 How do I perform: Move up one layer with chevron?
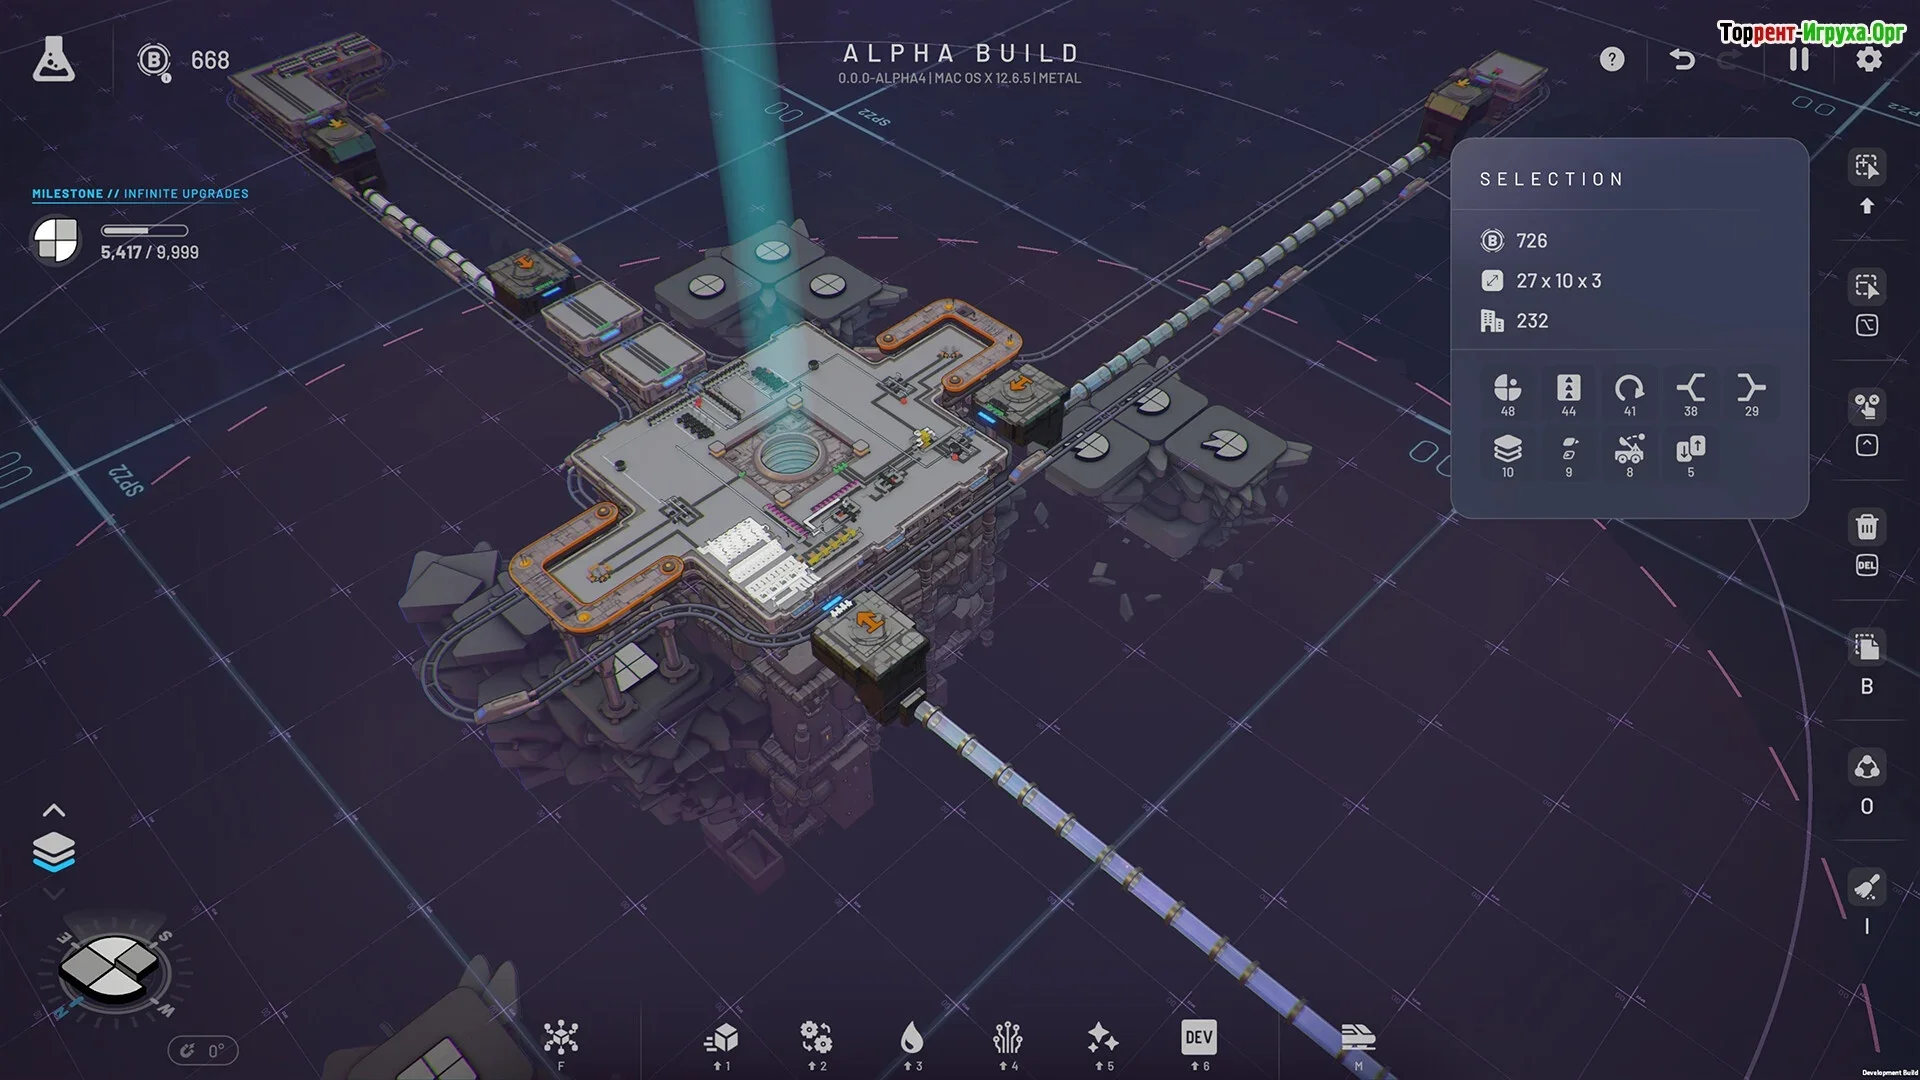click(x=54, y=810)
